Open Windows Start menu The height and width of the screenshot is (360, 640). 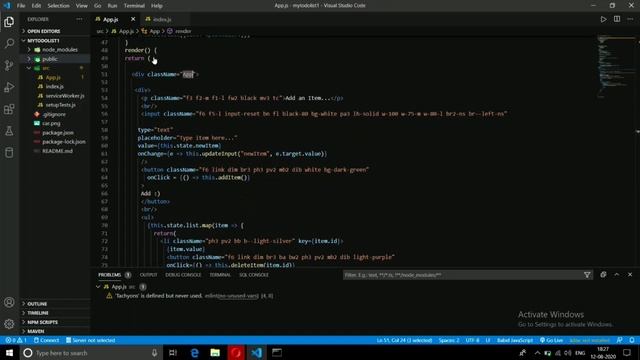point(9,353)
